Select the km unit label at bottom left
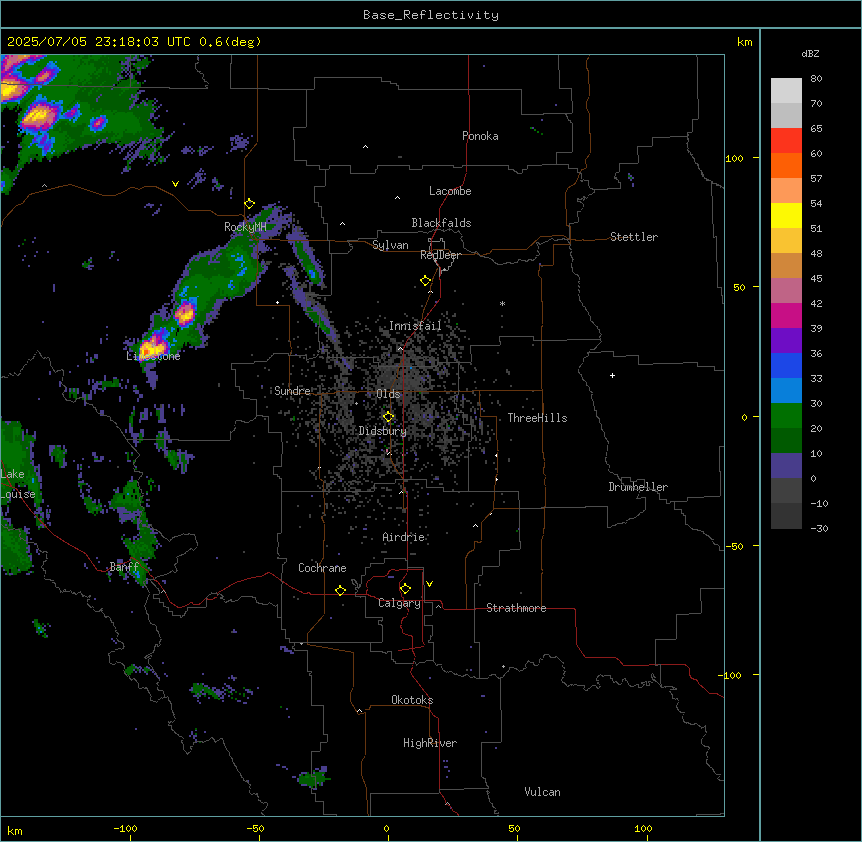The width and height of the screenshot is (862, 842). (x=15, y=831)
